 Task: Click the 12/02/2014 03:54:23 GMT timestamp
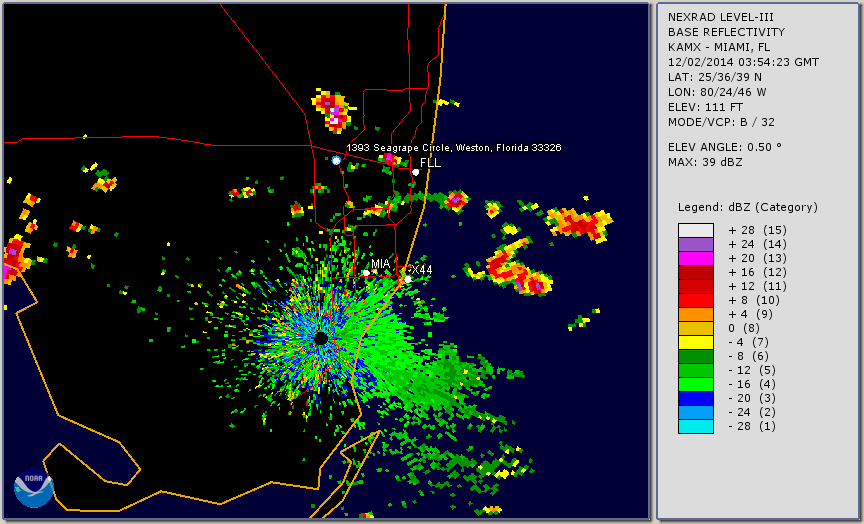pyautogui.click(x=743, y=62)
